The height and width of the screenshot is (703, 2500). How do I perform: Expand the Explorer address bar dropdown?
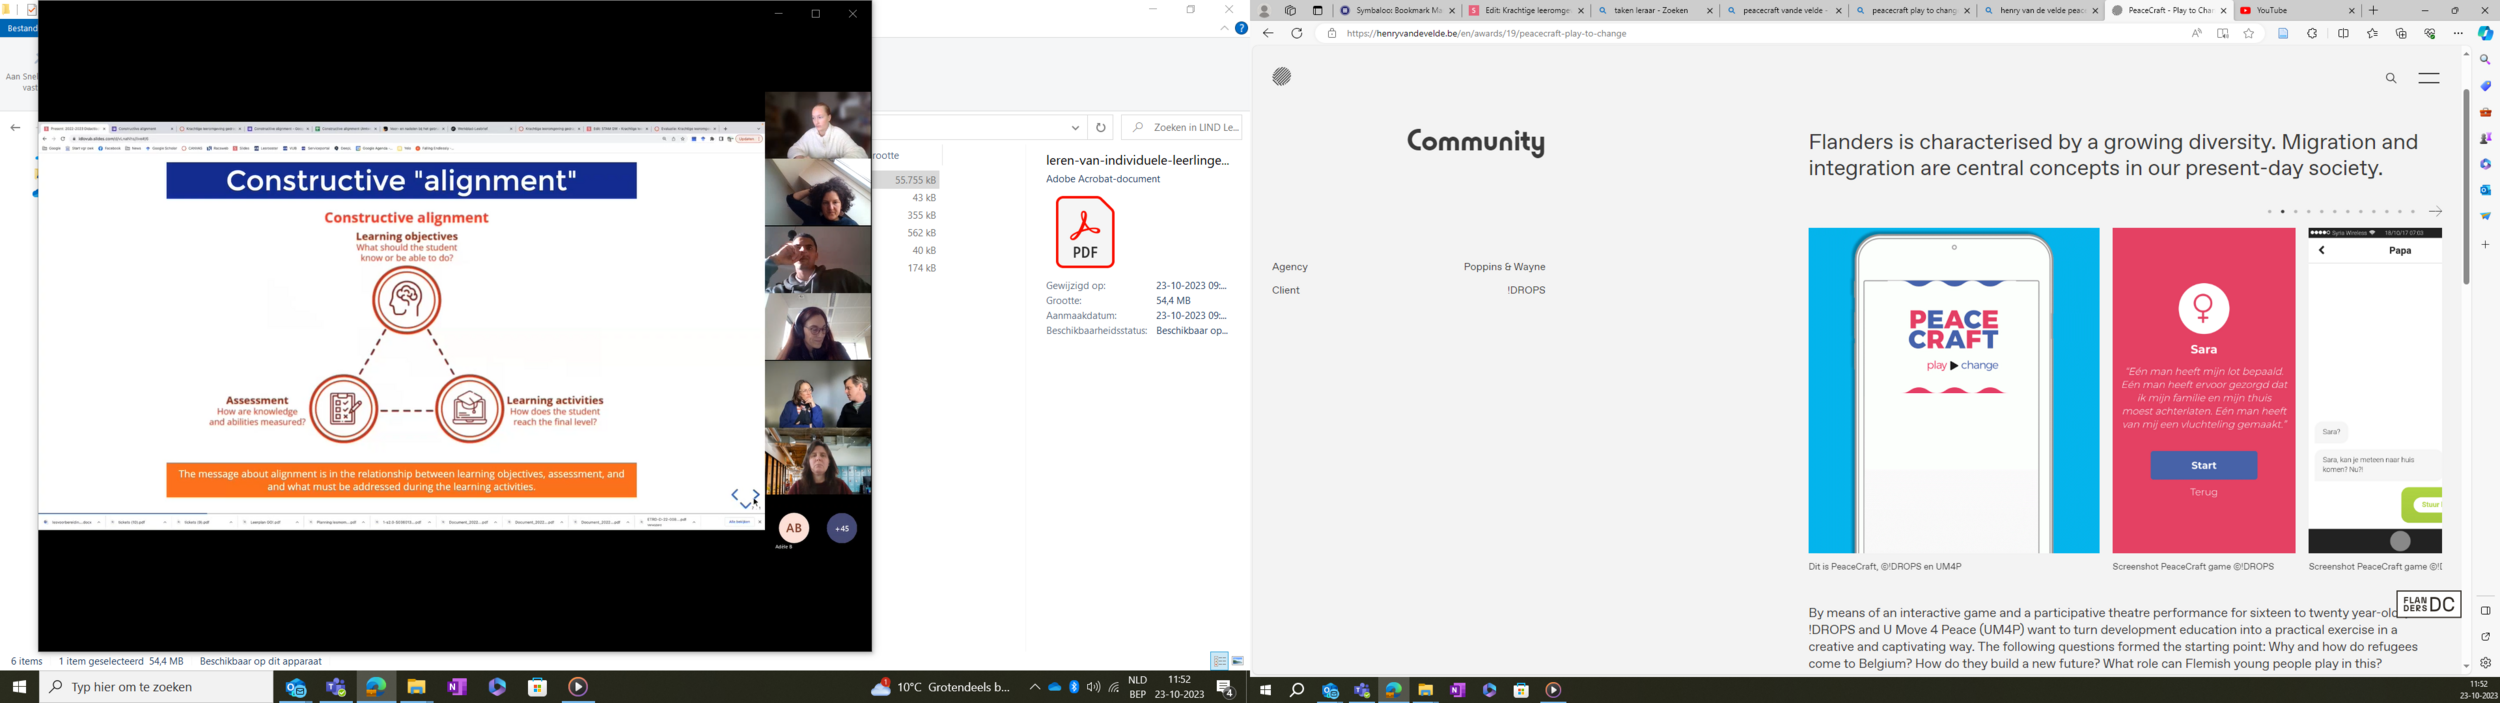pyautogui.click(x=1075, y=128)
